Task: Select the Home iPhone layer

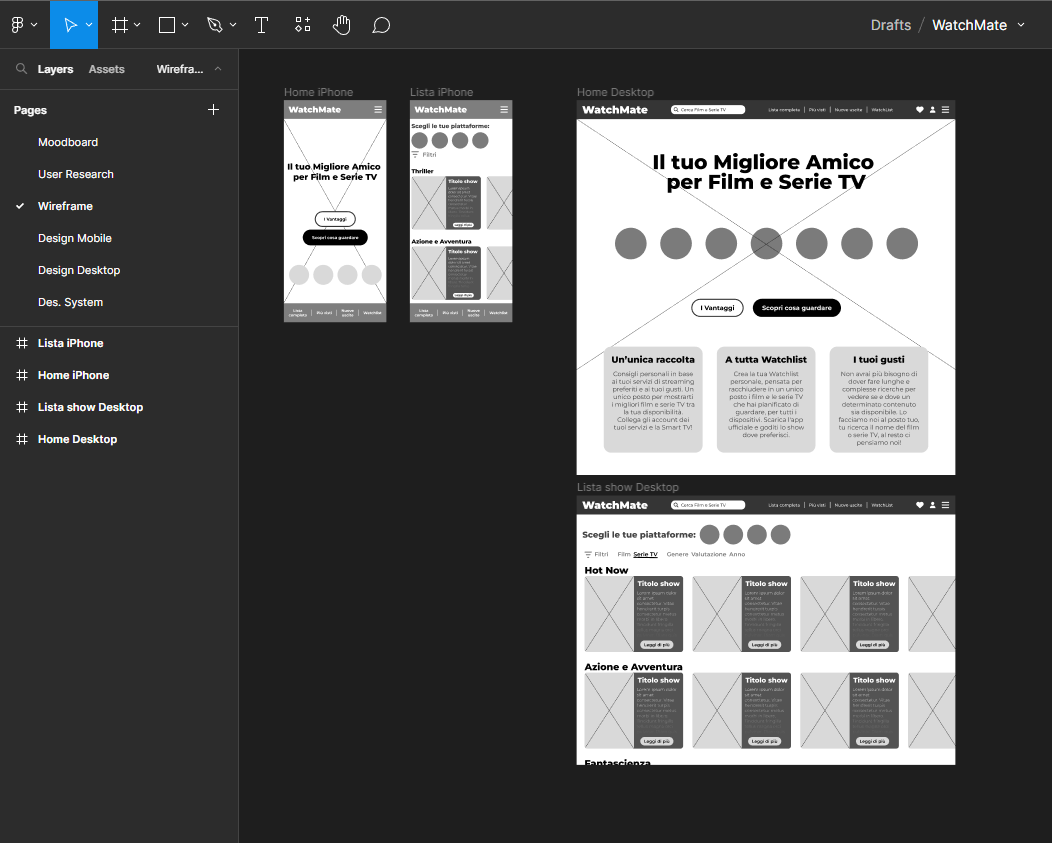Action: [73, 375]
